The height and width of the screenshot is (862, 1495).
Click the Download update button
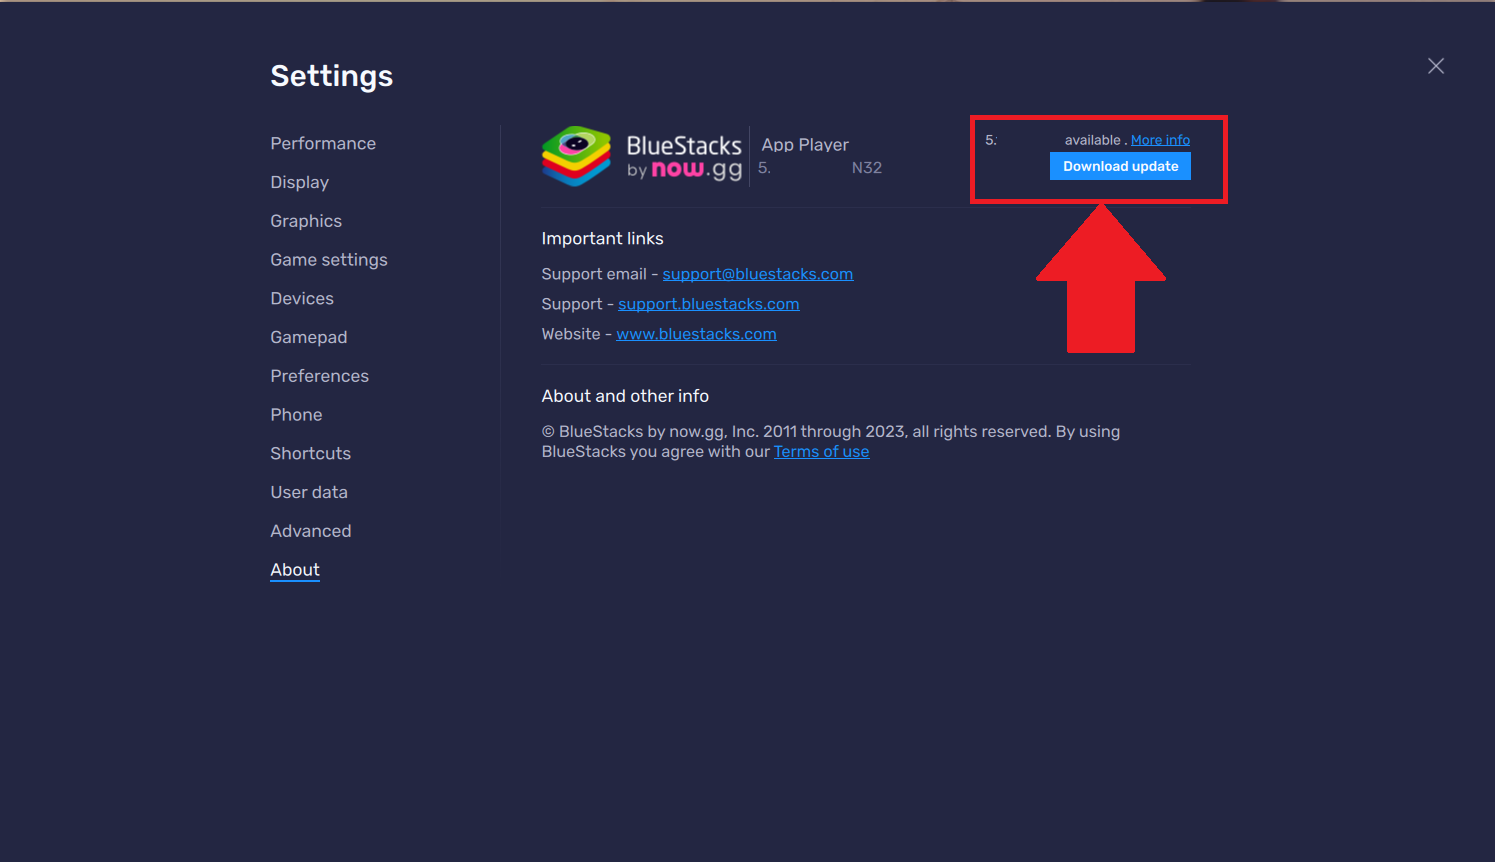[1120, 166]
